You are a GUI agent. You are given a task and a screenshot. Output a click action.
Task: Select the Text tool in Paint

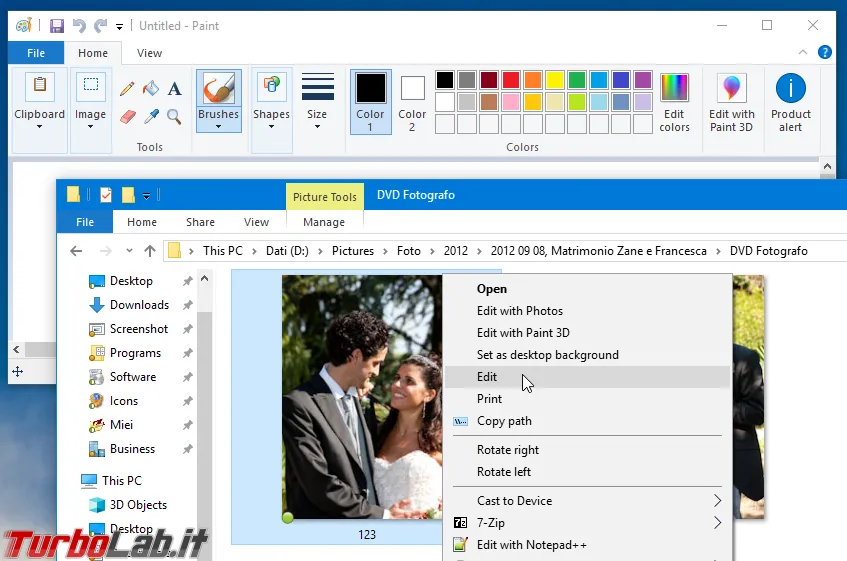(174, 89)
